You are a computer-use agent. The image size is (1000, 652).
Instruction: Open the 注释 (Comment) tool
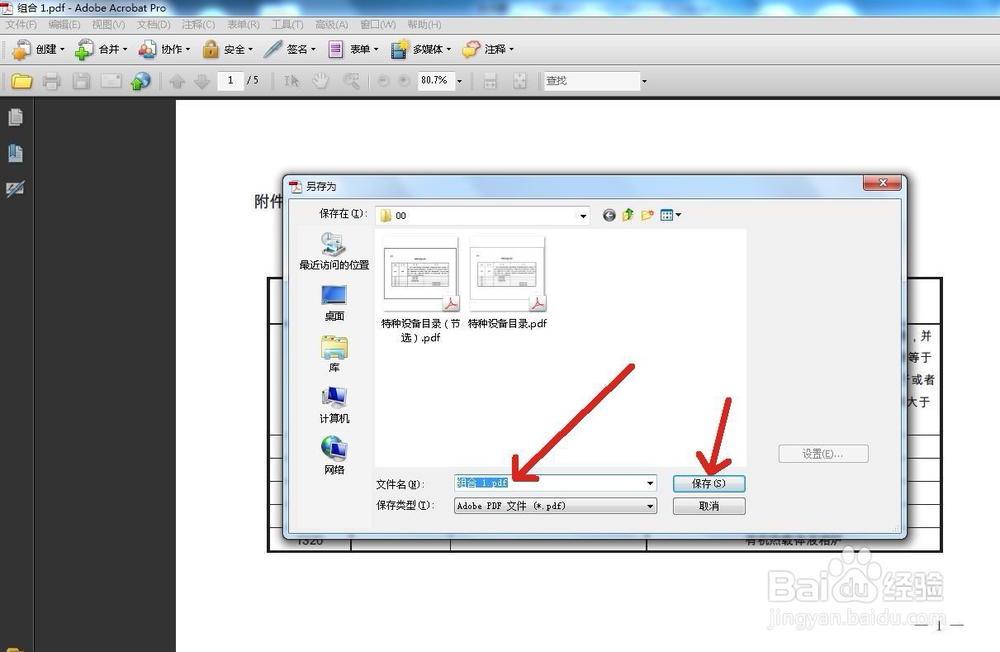[x=482, y=49]
